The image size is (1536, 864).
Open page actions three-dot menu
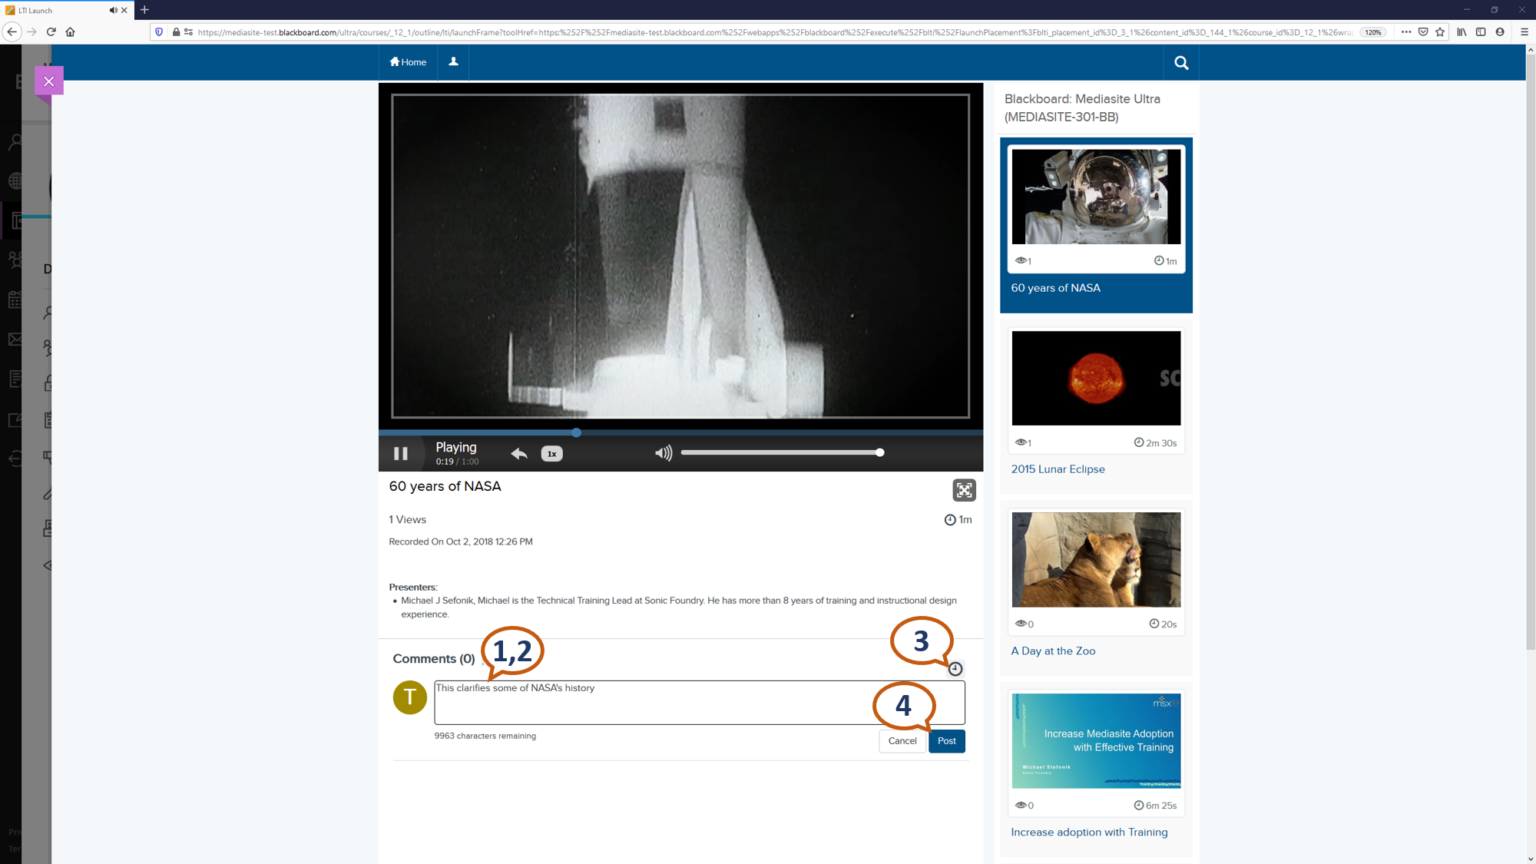(1406, 32)
